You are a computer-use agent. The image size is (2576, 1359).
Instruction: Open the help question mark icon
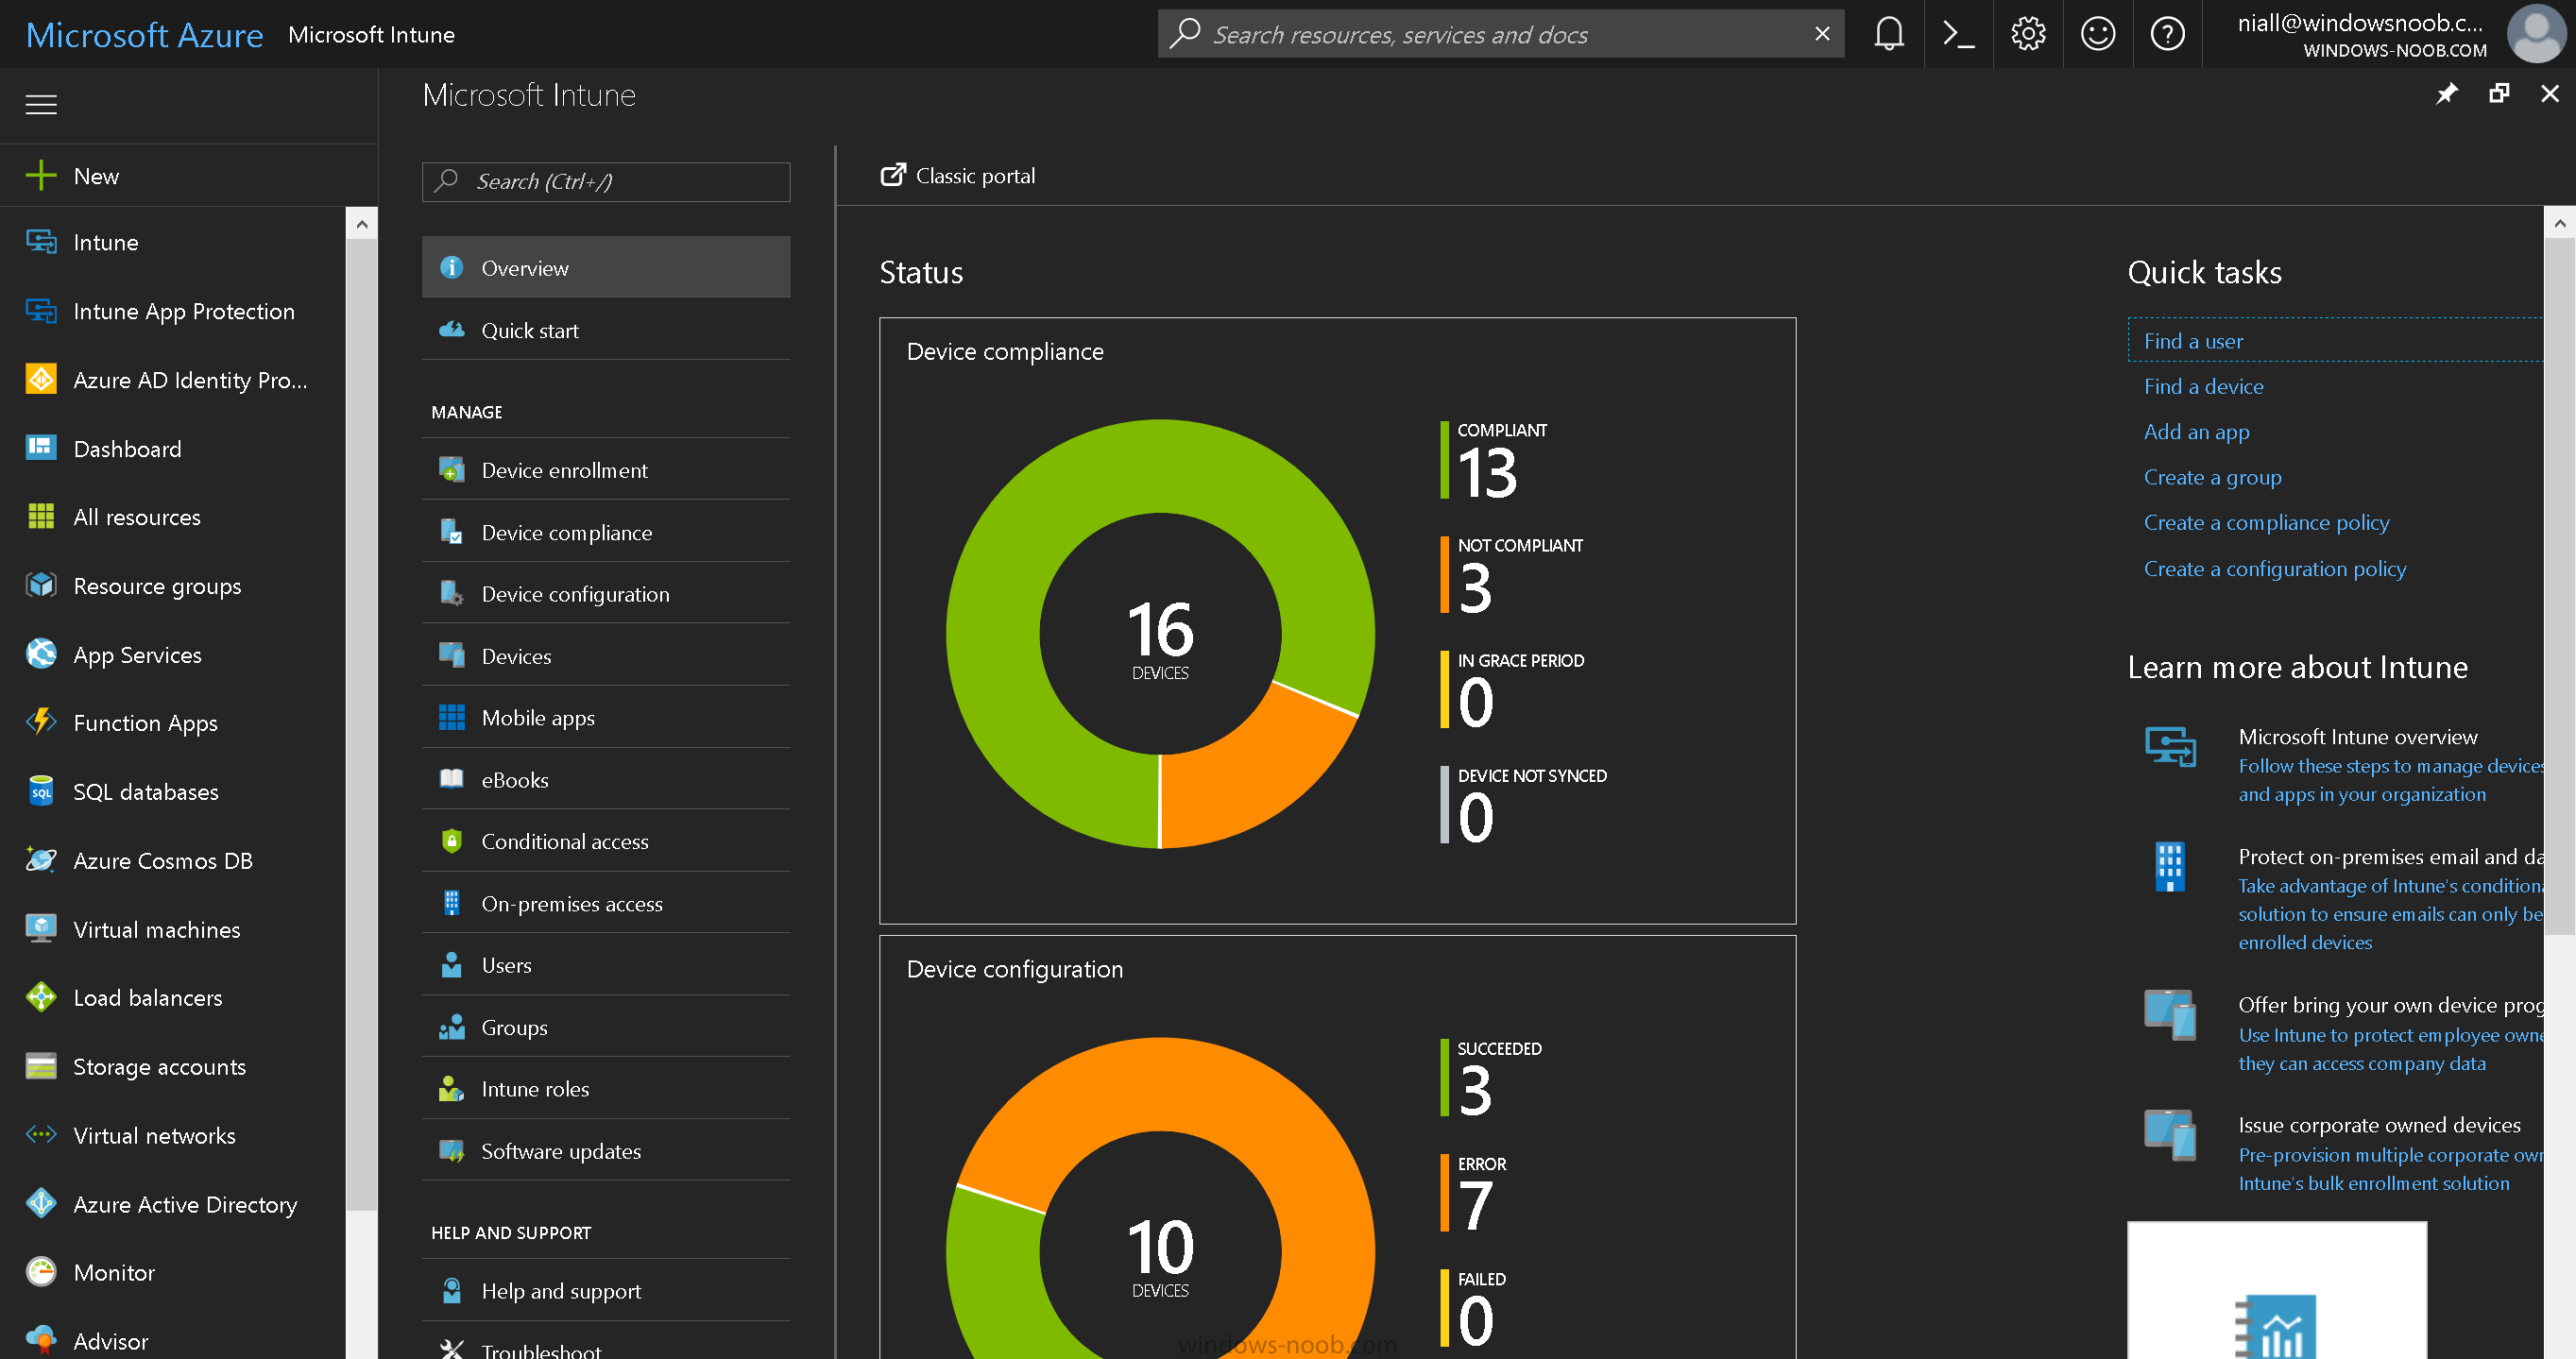2167,34
